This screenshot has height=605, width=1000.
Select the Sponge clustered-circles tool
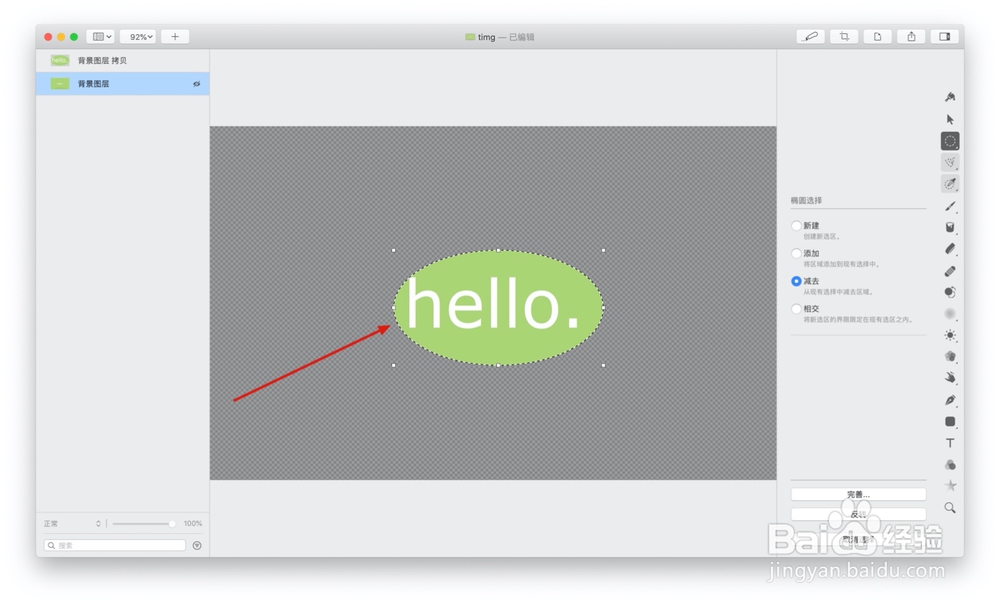[950, 356]
